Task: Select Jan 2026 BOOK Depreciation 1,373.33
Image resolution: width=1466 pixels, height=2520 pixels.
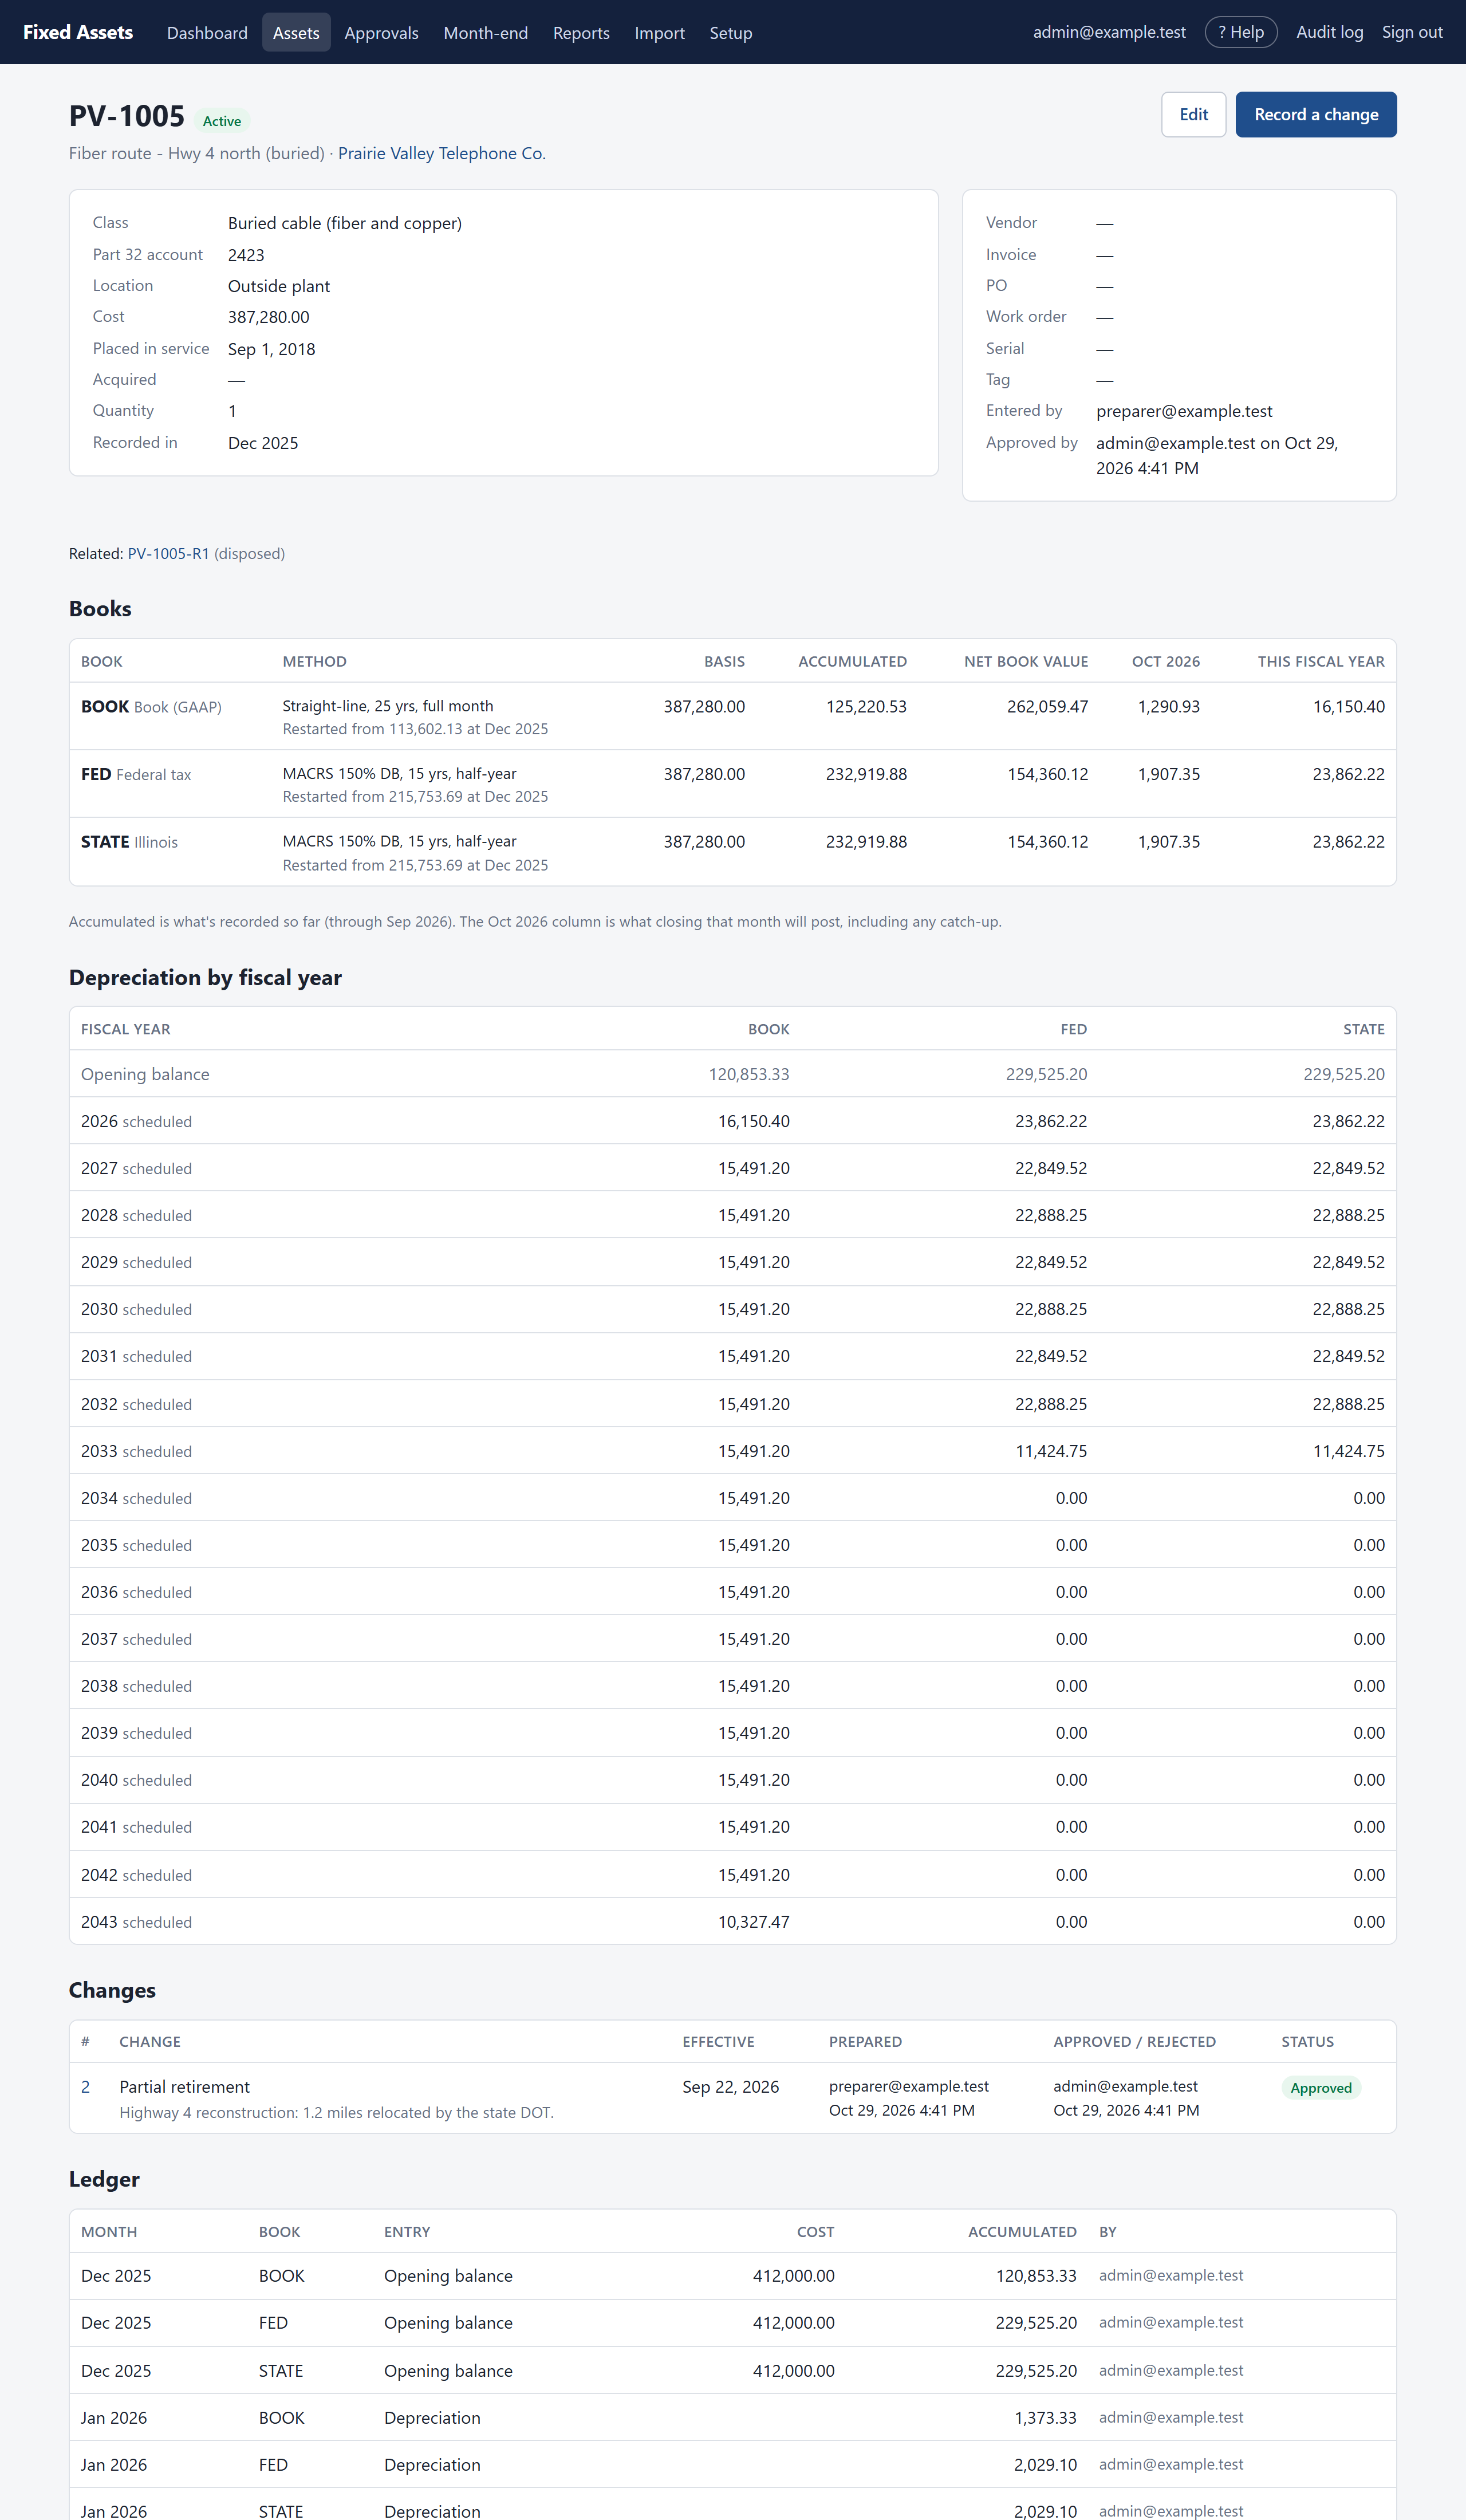Action: 1045,2418
